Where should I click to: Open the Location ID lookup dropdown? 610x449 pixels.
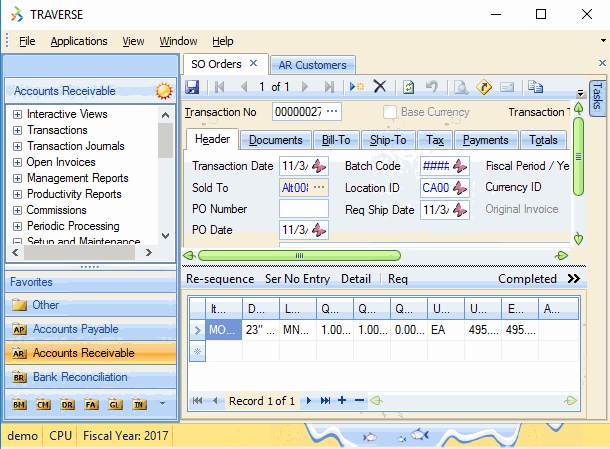(459, 187)
